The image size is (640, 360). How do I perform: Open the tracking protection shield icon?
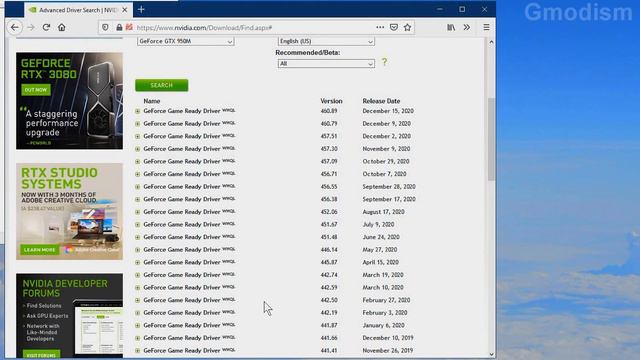coord(105,27)
